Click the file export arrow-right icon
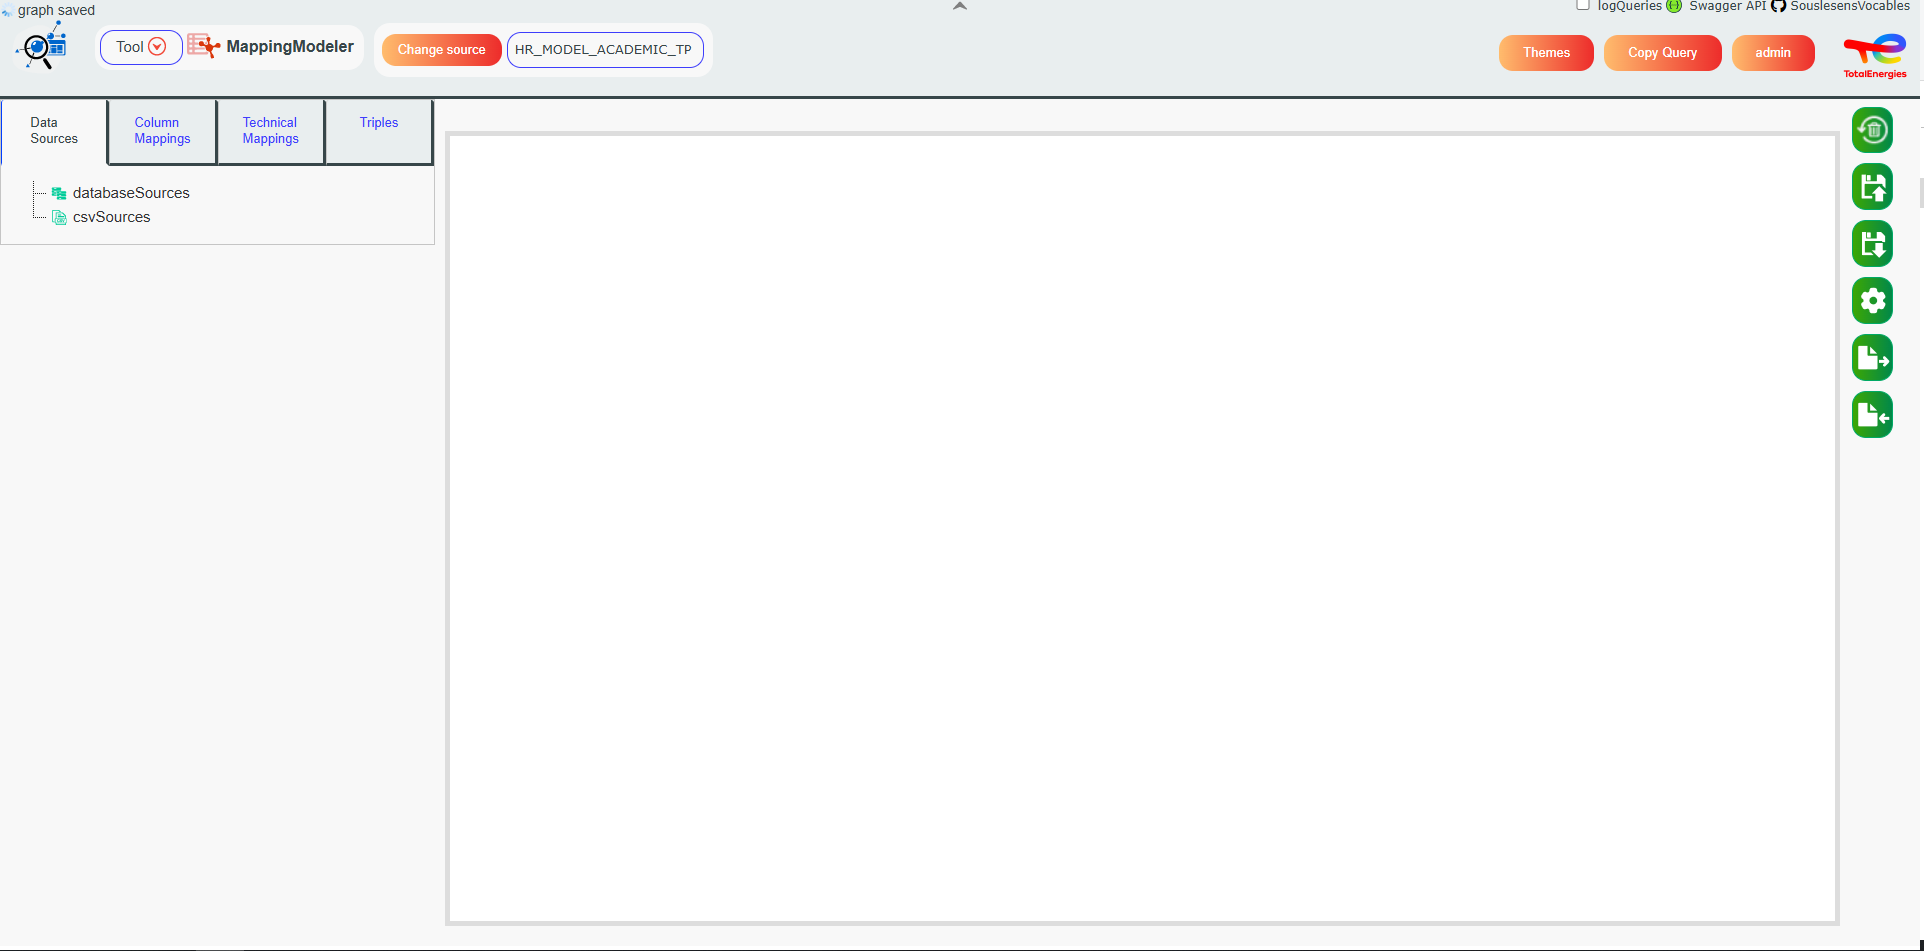The image size is (1924, 951). [1872, 358]
